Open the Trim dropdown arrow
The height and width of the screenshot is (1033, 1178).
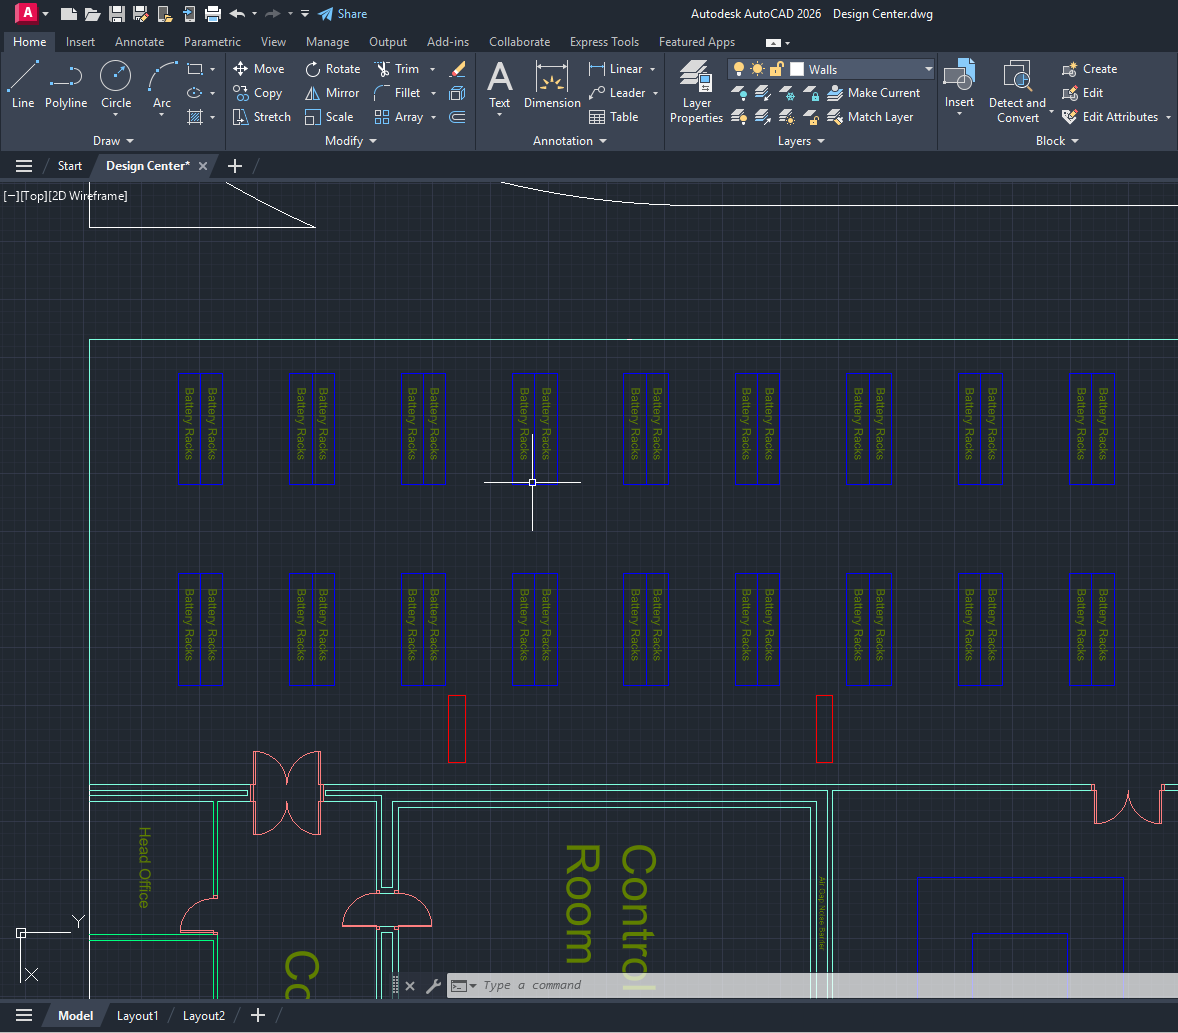[432, 69]
